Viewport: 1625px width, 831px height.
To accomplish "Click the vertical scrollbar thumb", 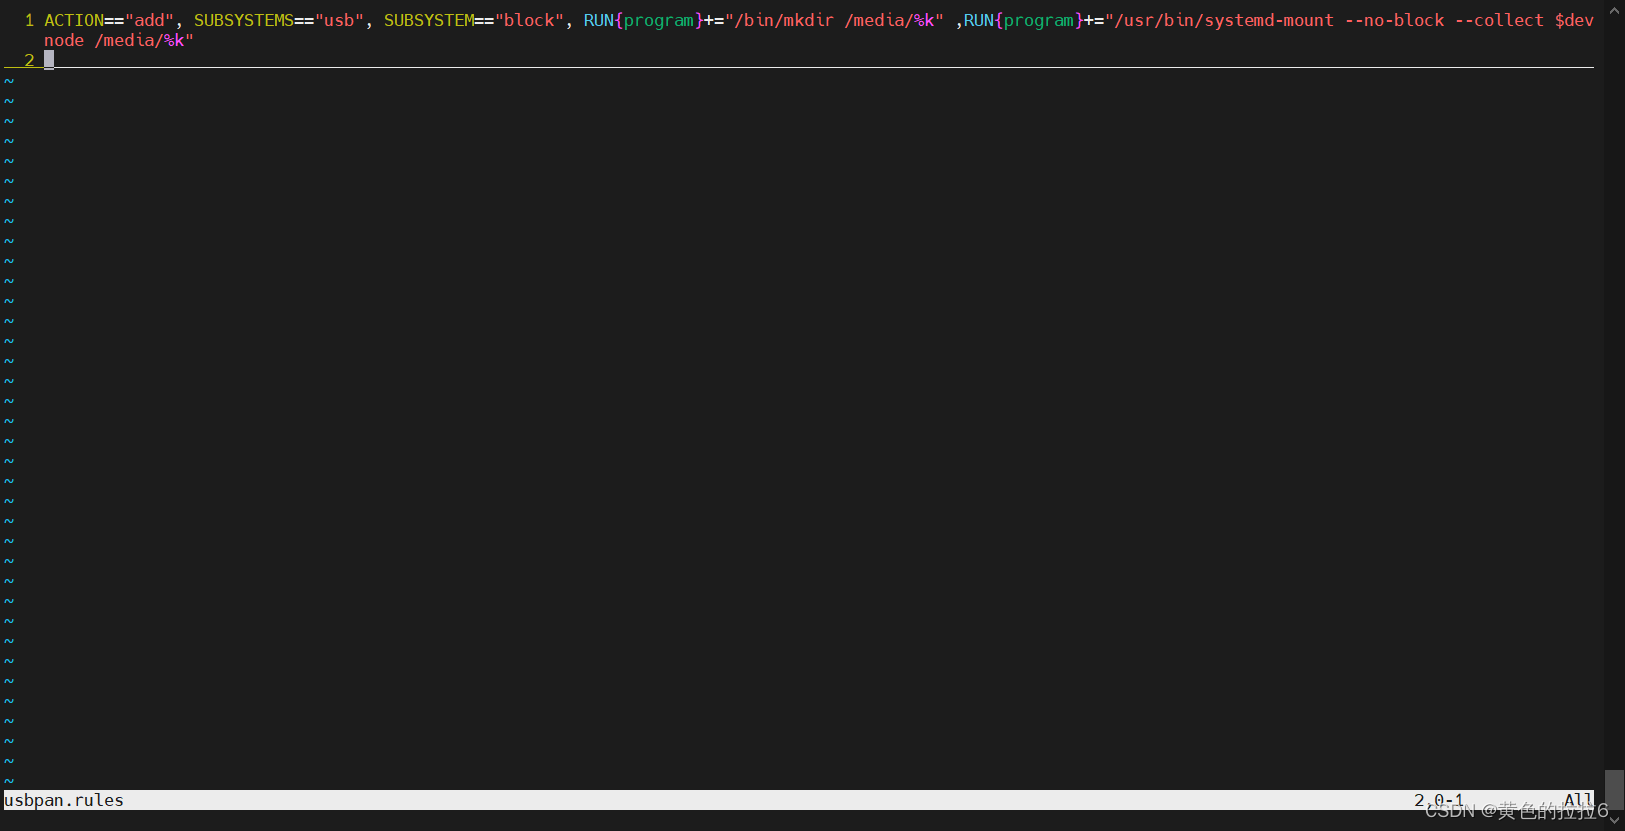I will click(x=1614, y=789).
